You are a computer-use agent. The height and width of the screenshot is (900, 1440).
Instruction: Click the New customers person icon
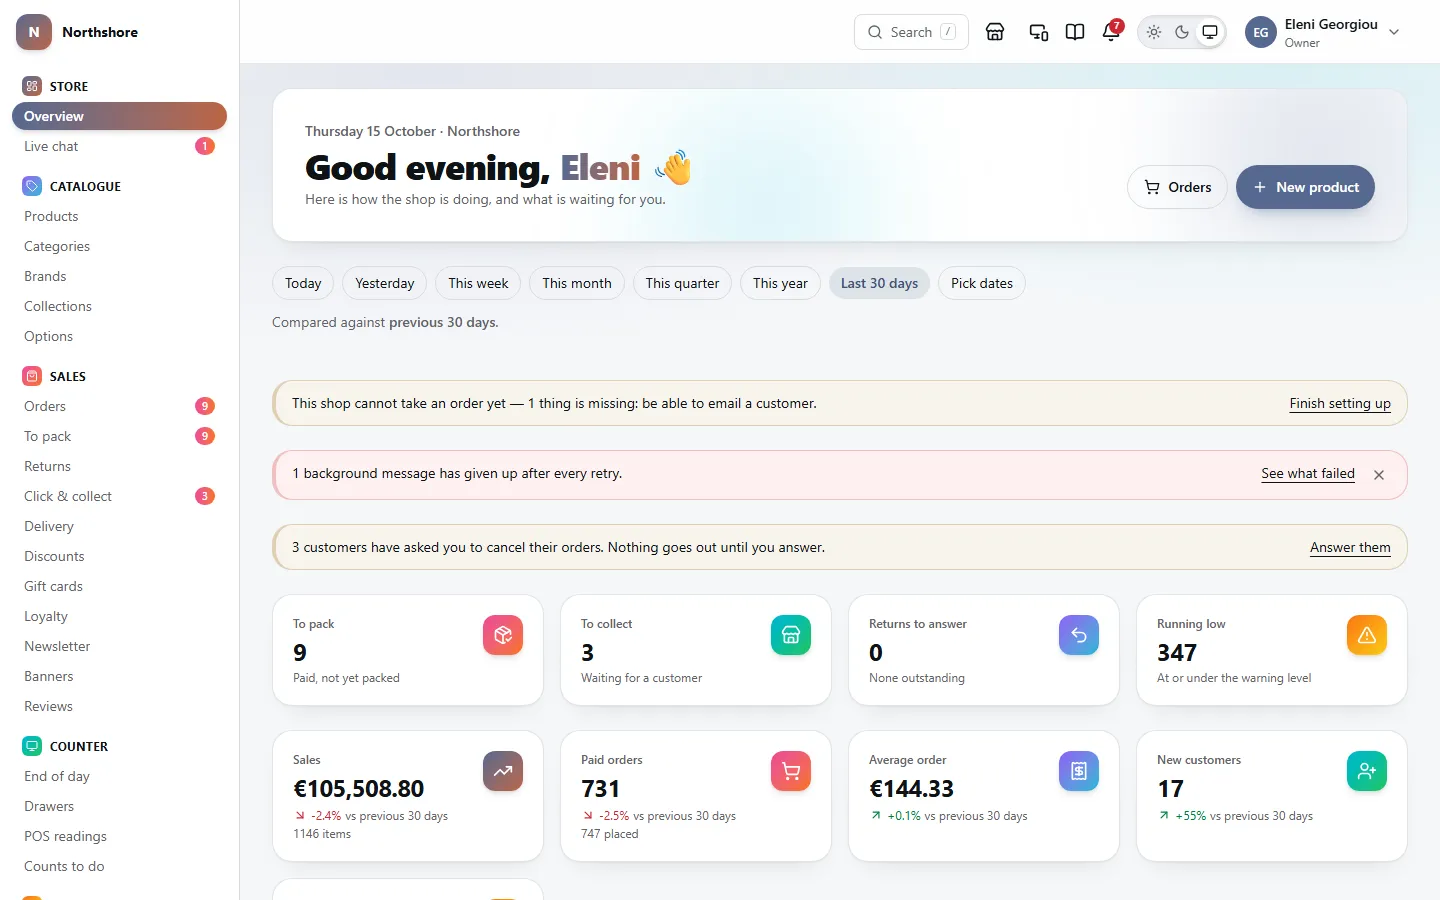click(1367, 771)
